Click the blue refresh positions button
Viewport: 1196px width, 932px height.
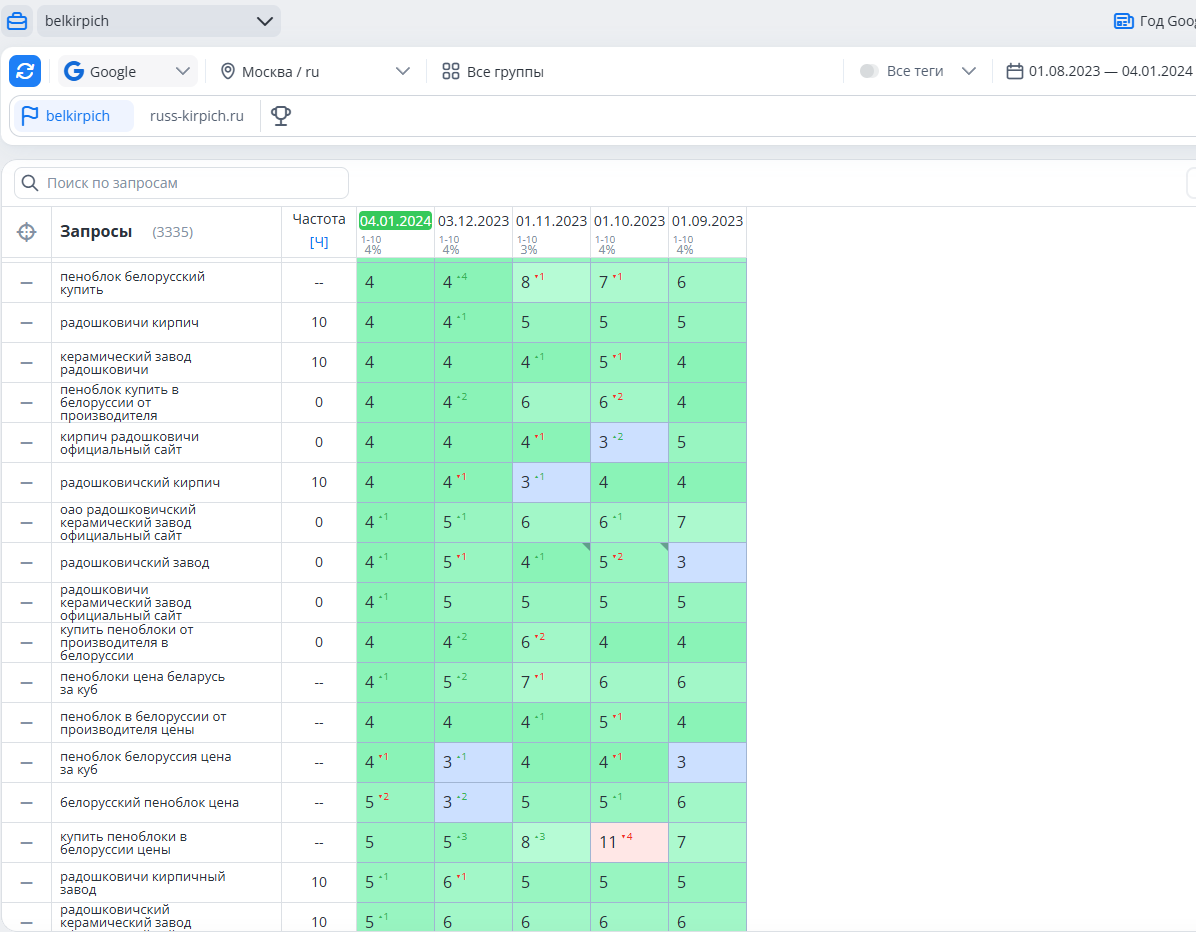click(x=25, y=71)
